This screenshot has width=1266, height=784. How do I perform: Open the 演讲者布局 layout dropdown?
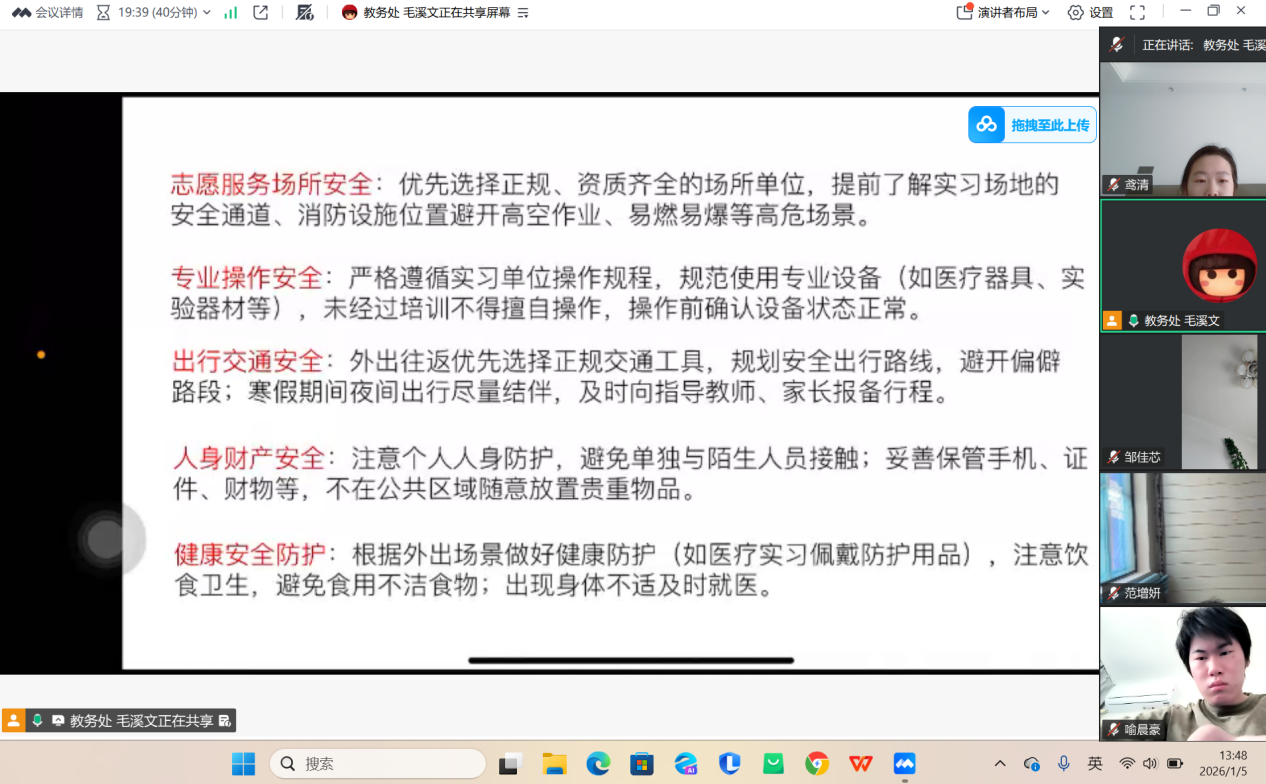(x=1003, y=13)
